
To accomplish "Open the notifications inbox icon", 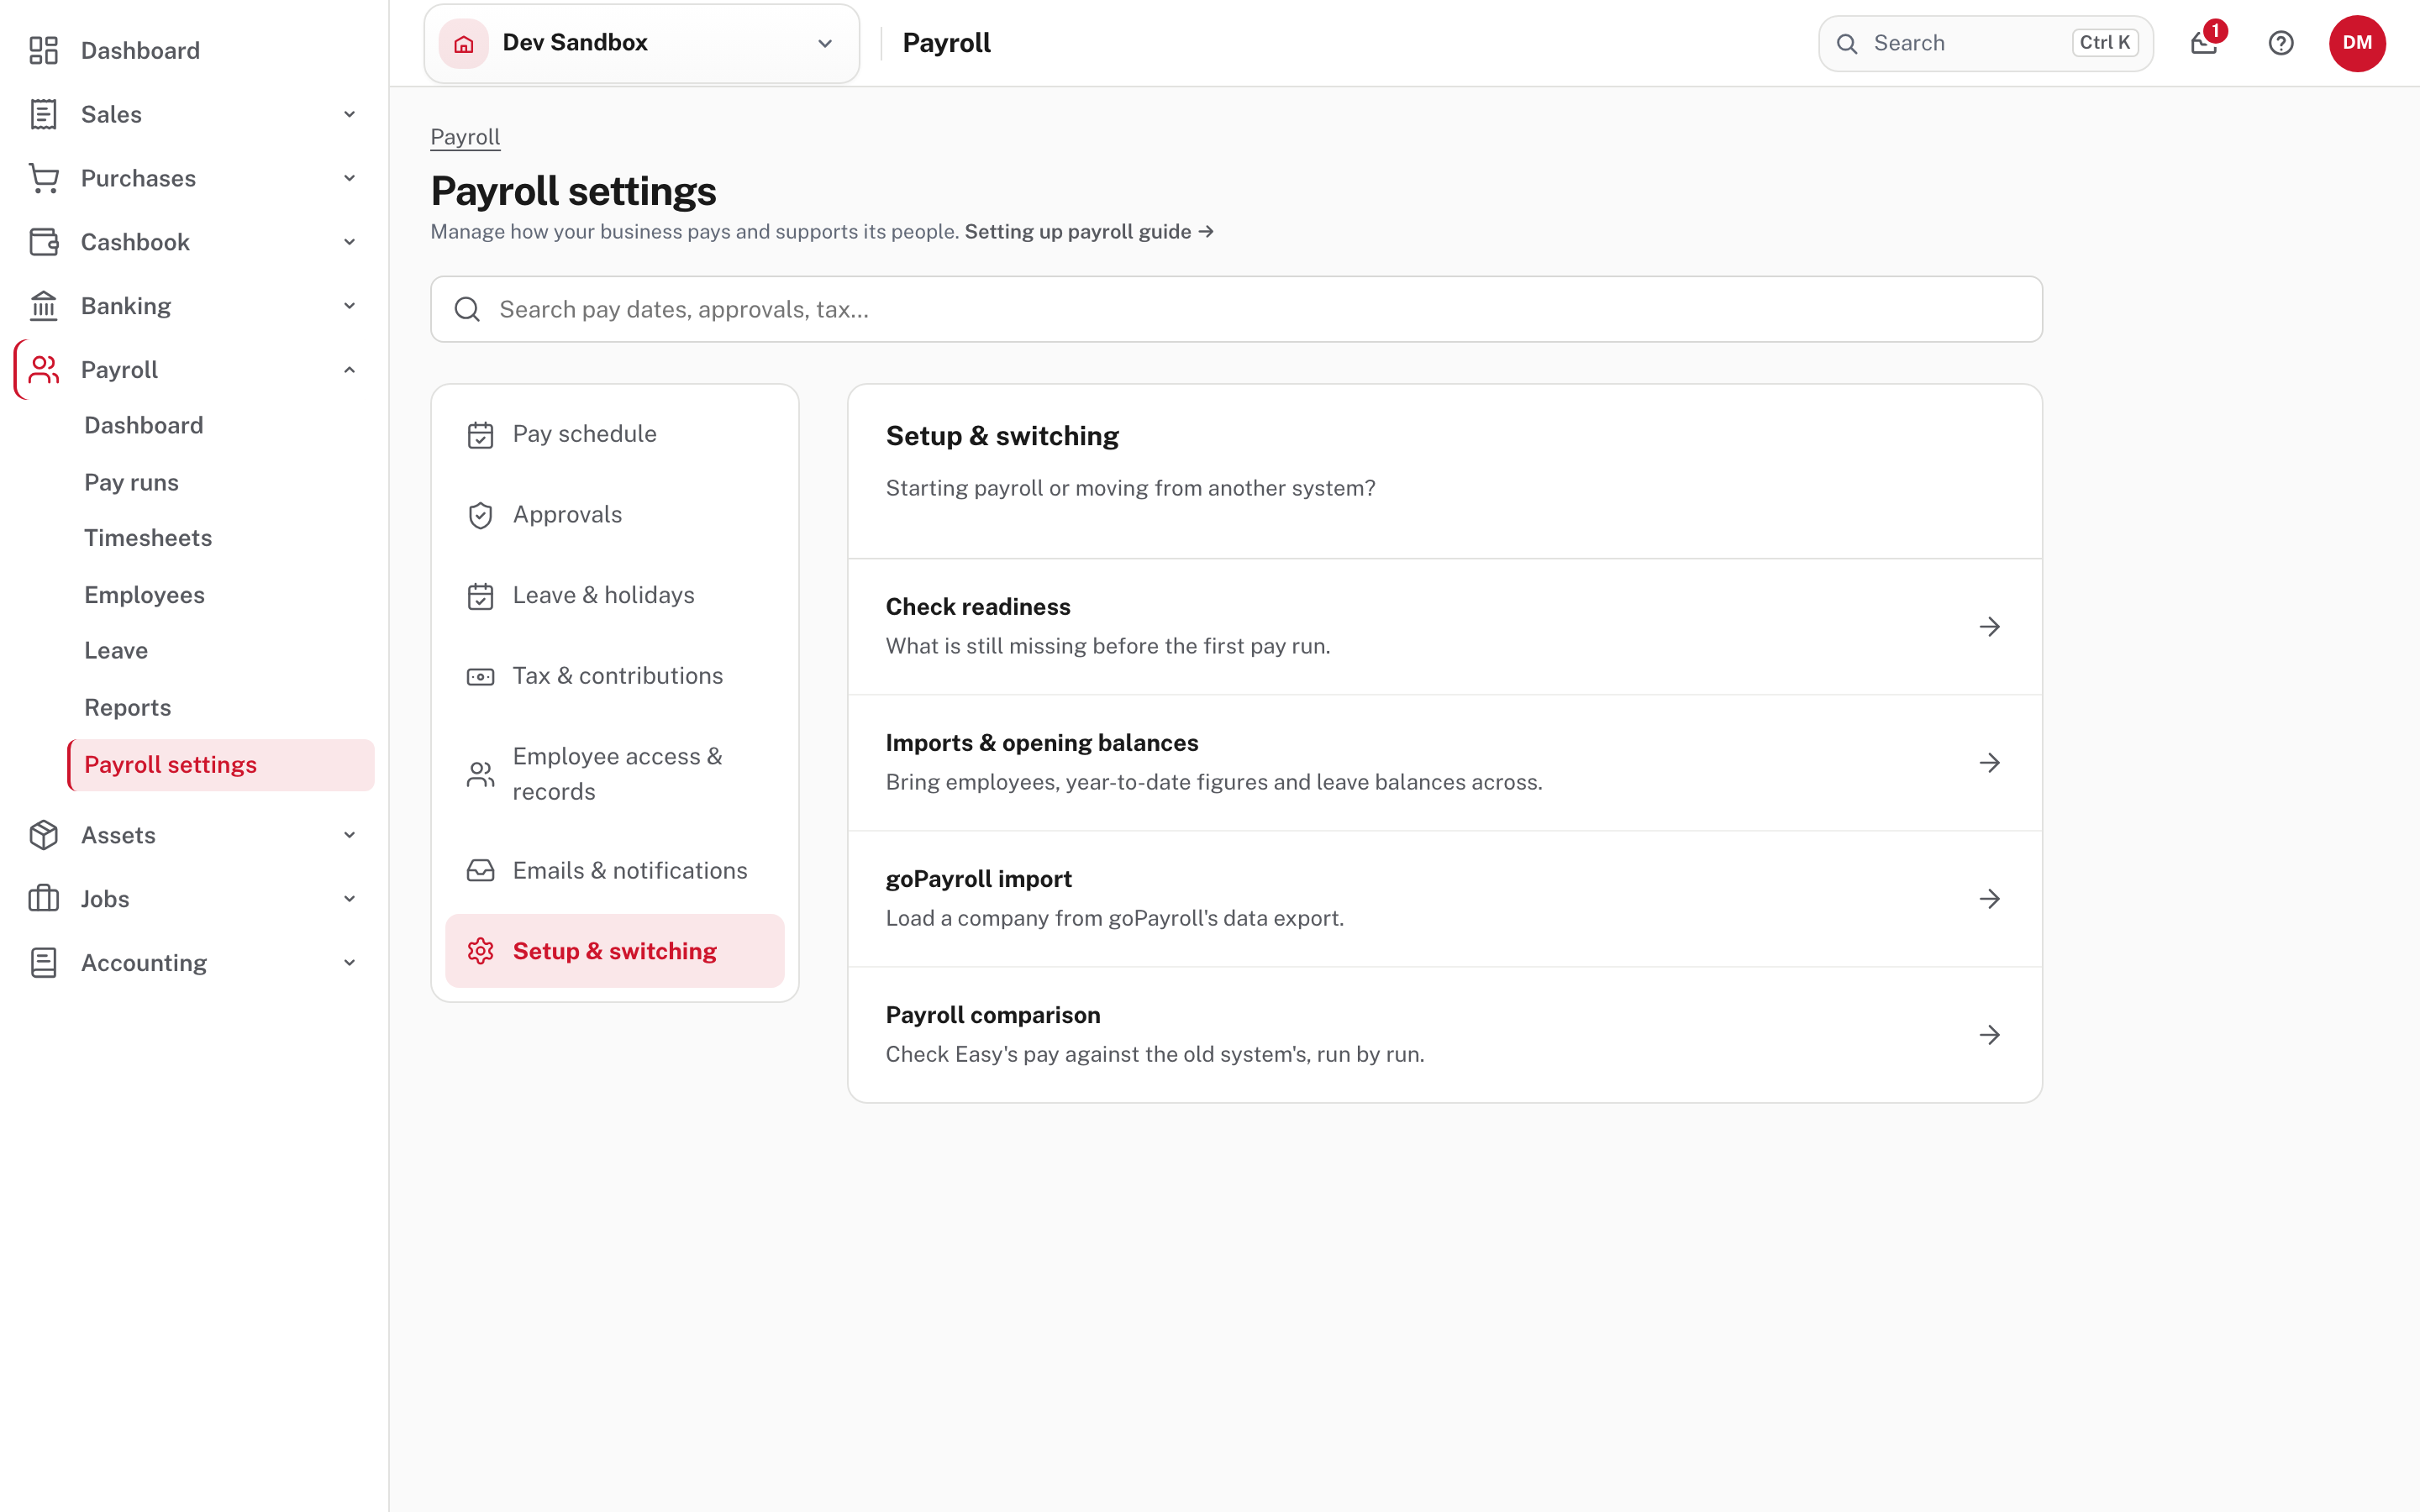I will pyautogui.click(x=2204, y=43).
